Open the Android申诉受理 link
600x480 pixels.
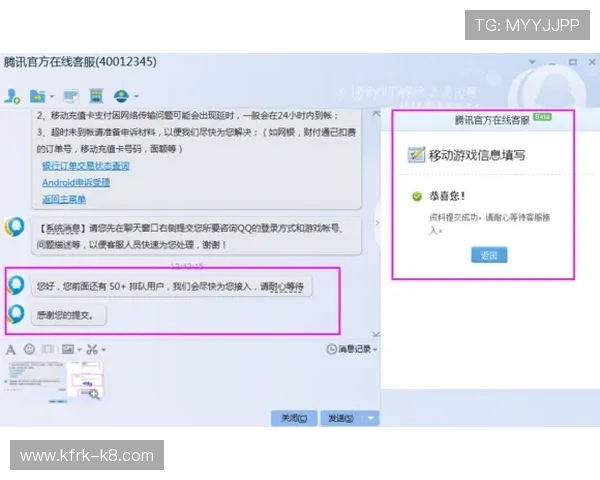click(76, 183)
